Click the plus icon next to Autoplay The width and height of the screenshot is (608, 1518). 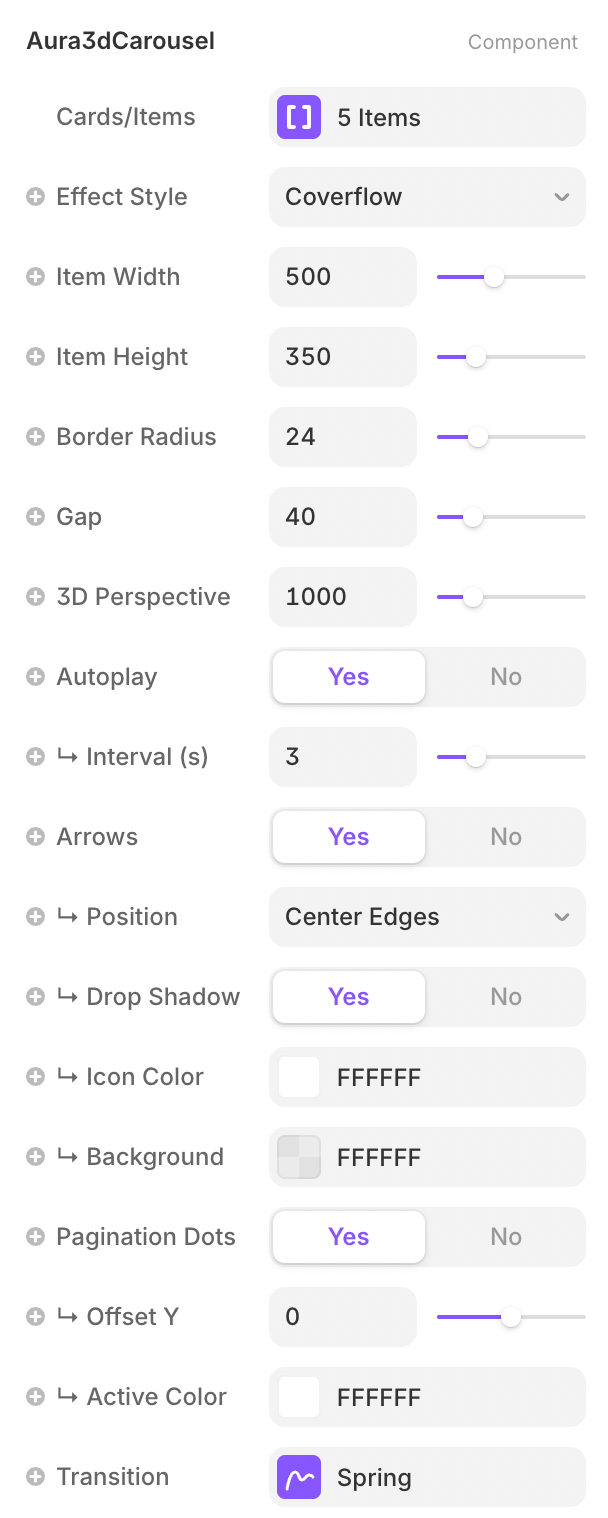coord(35,677)
